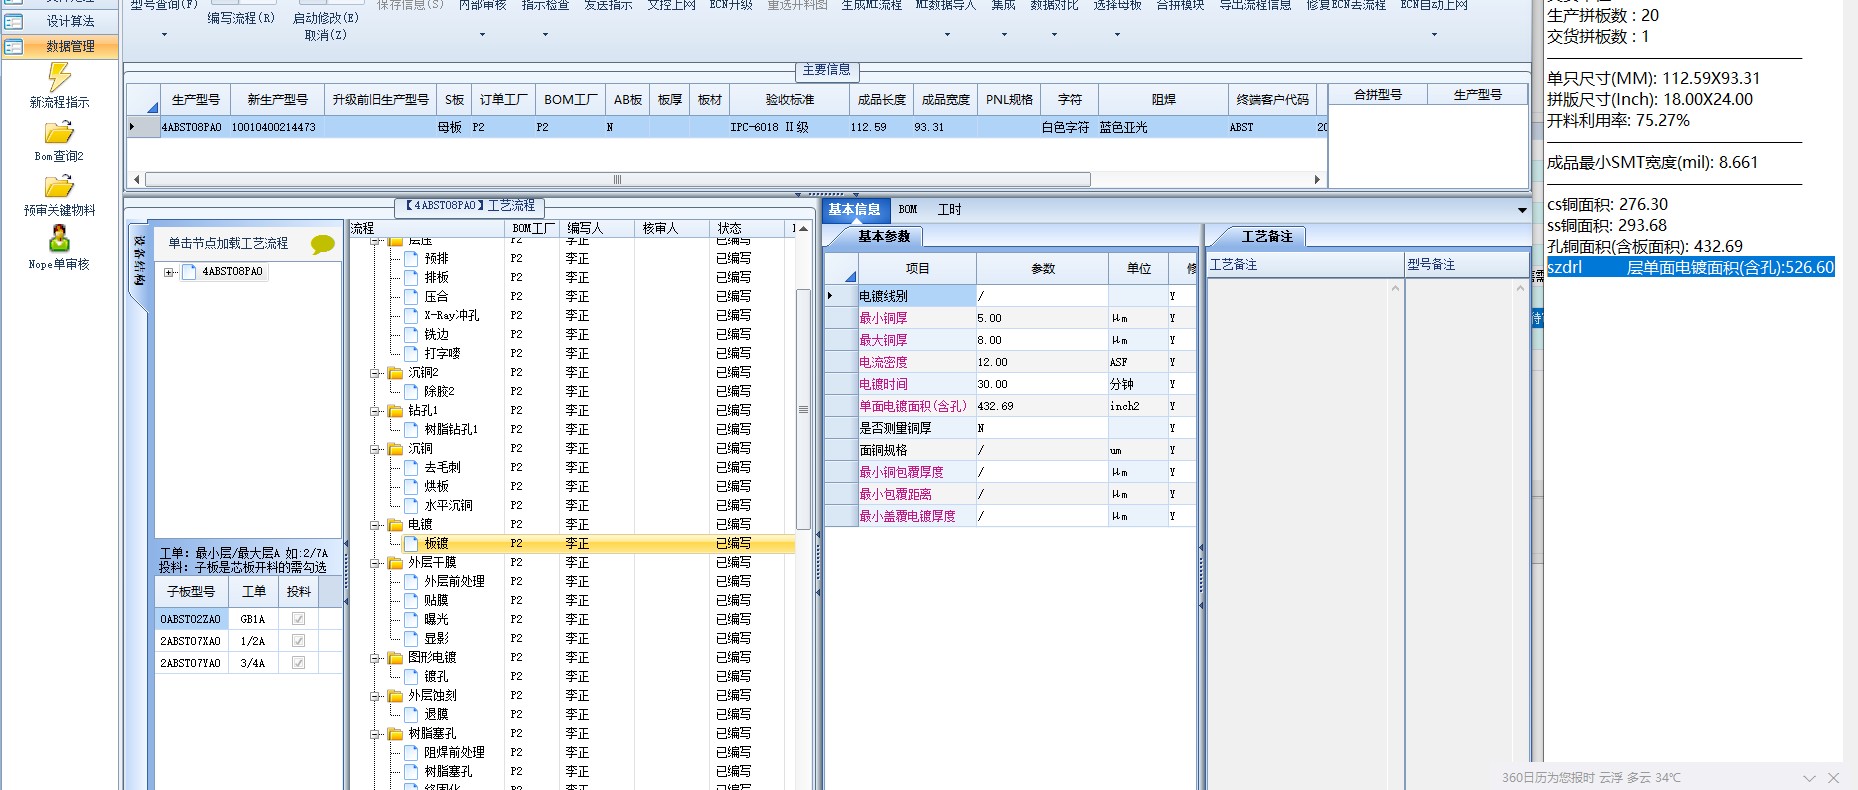
Task: Open the 数据管理 sidebar section
Action: pyautogui.click(x=60, y=46)
